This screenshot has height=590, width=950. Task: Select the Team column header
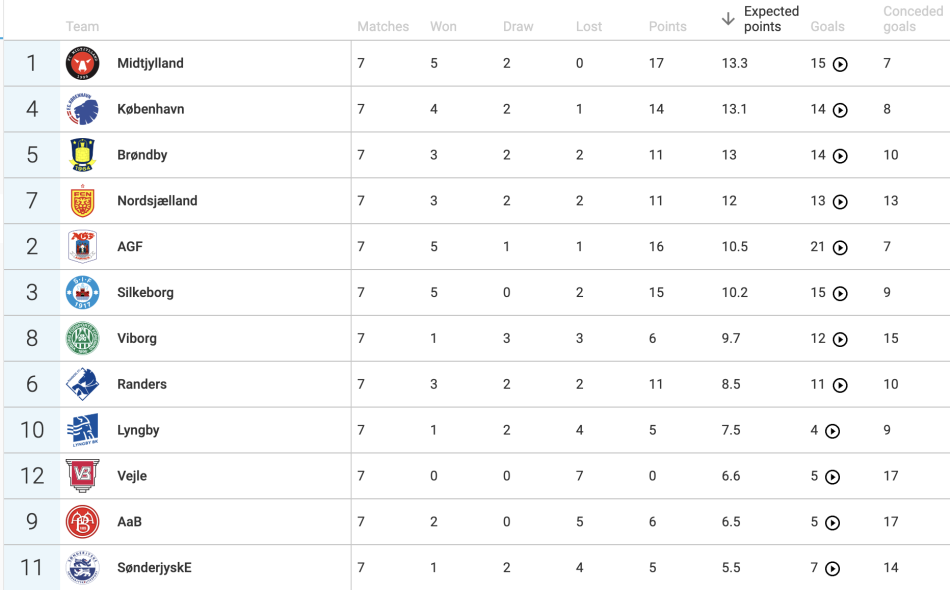point(82,27)
